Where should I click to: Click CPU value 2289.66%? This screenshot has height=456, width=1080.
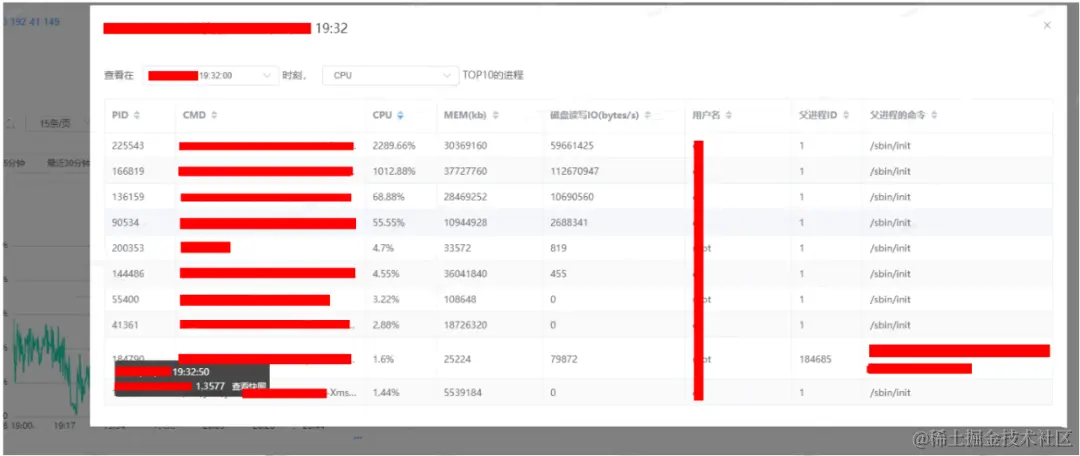pos(394,146)
